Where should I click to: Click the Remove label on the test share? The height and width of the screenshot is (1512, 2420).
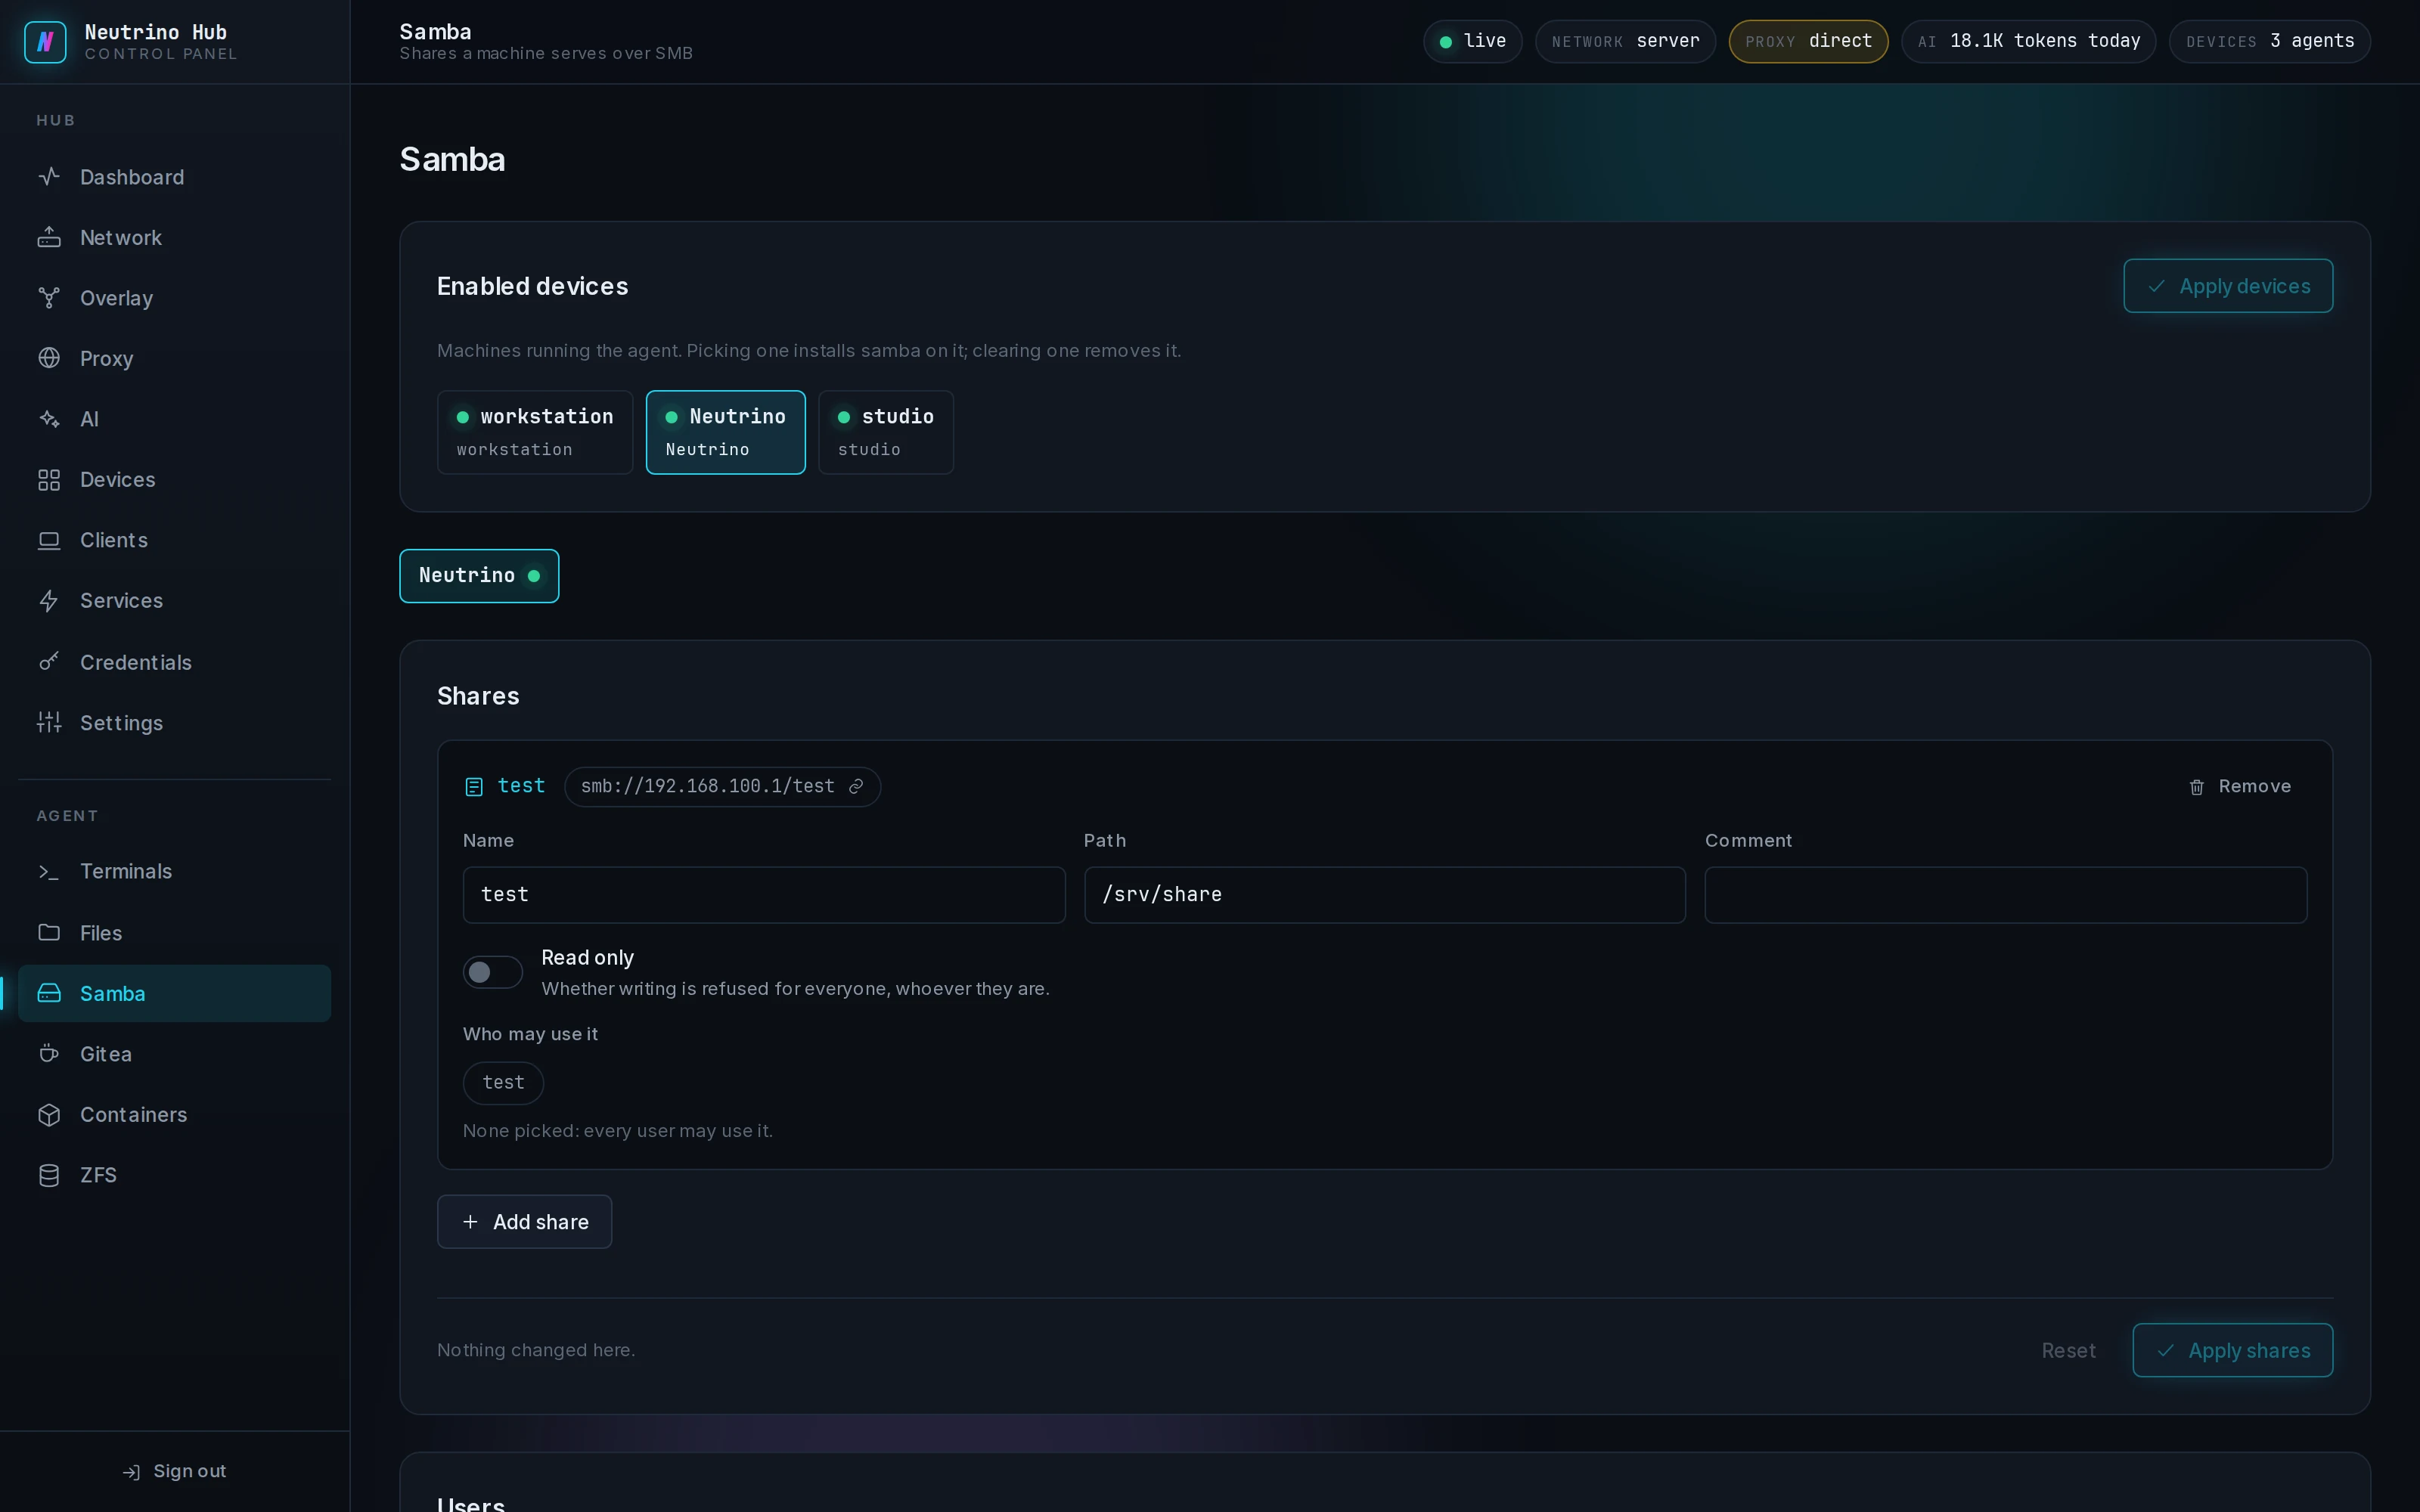2255,787
